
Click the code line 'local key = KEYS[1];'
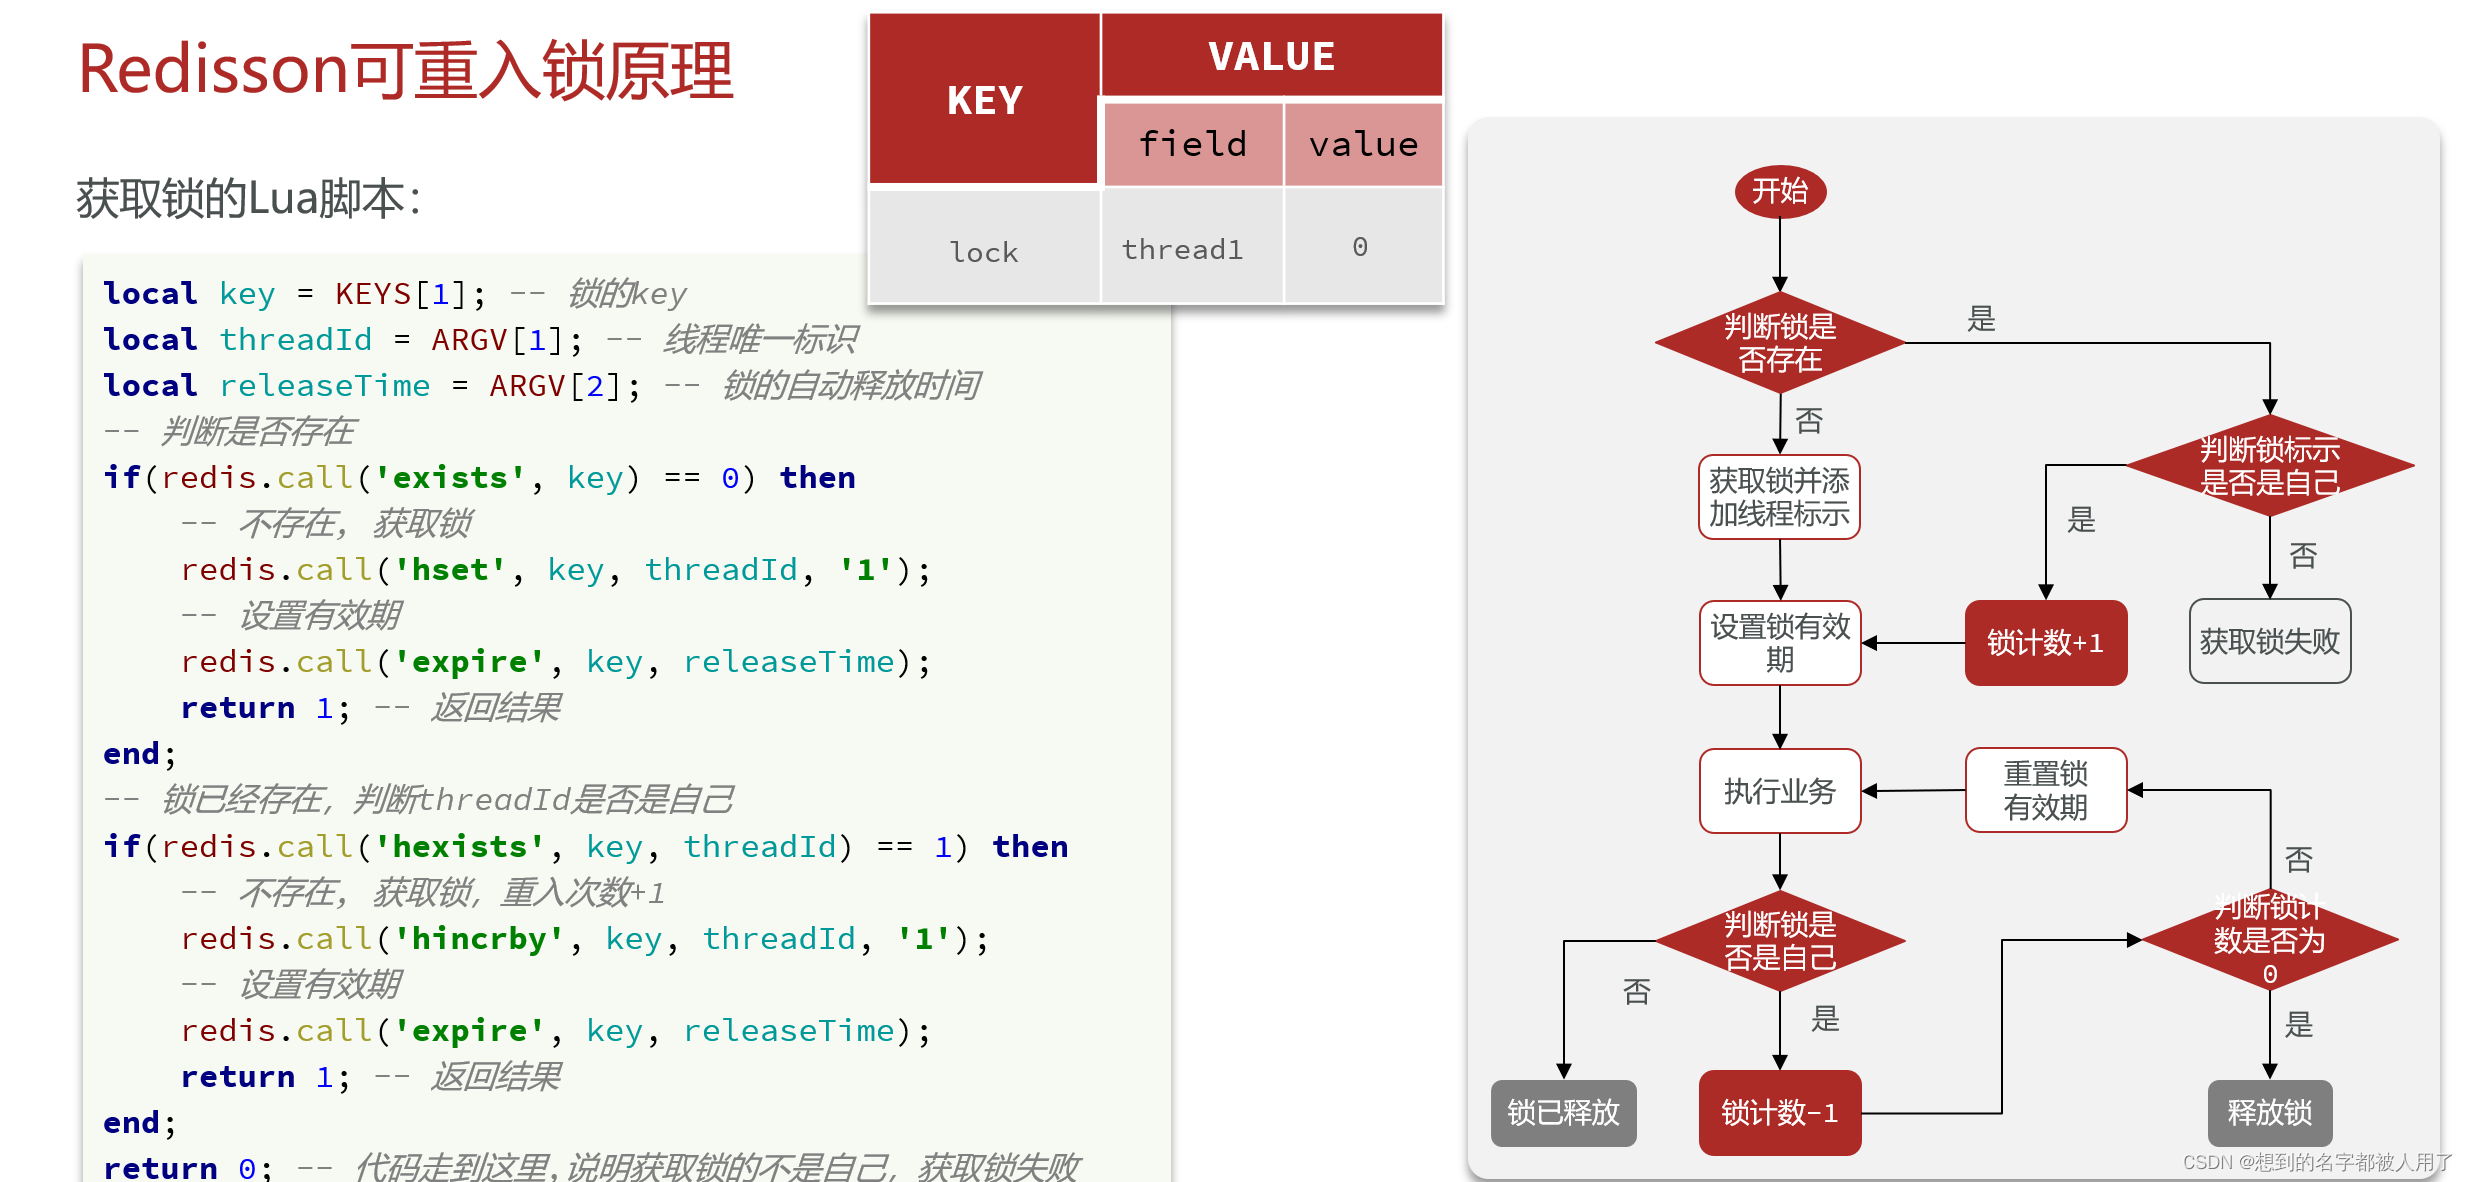click(295, 294)
